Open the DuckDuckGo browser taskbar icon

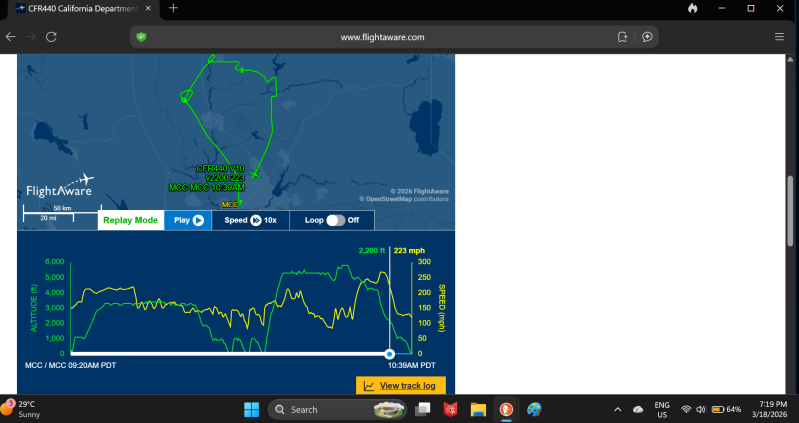pyautogui.click(x=506, y=409)
